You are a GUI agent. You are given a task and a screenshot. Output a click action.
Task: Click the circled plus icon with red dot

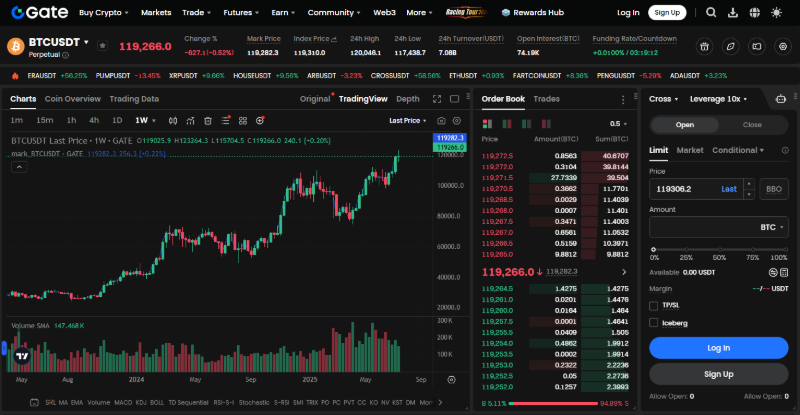coord(260,120)
